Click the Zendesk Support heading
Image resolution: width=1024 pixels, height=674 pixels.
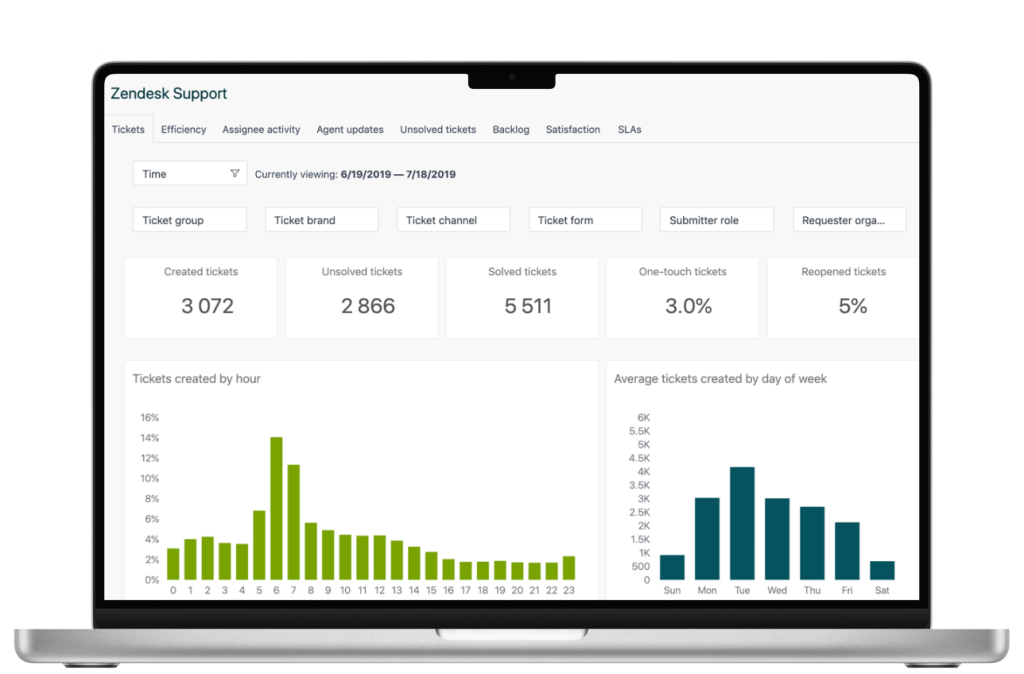click(168, 93)
